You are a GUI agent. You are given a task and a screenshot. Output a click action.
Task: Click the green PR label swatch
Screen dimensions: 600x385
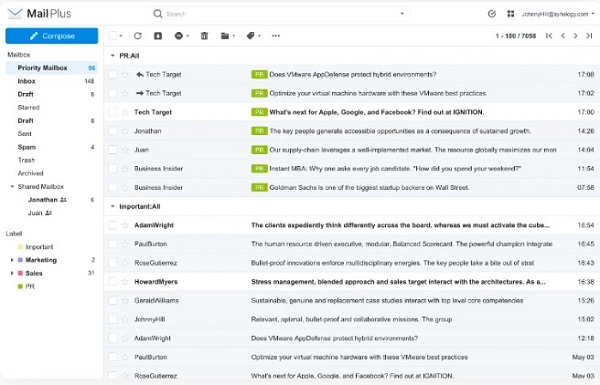[x=20, y=286]
